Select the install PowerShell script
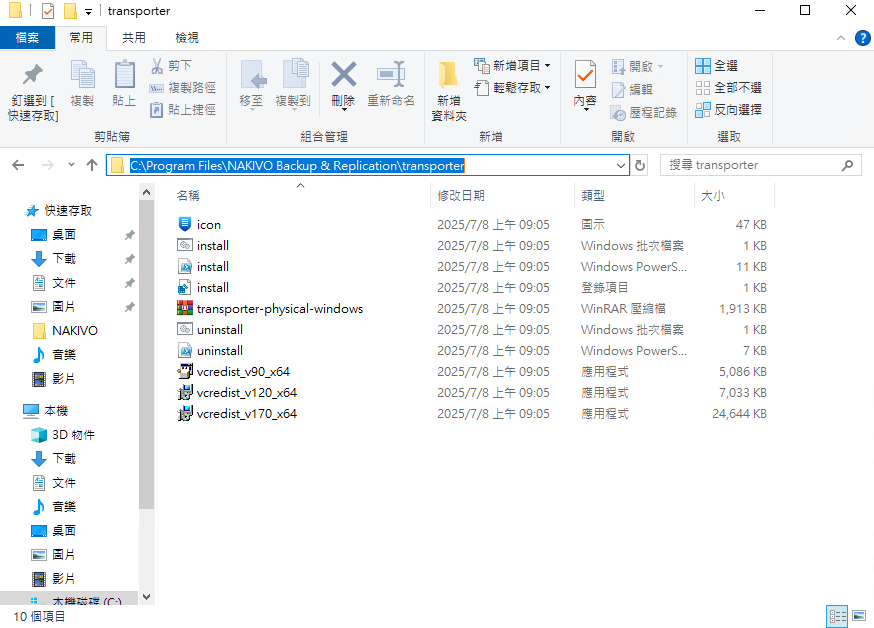 coord(212,267)
